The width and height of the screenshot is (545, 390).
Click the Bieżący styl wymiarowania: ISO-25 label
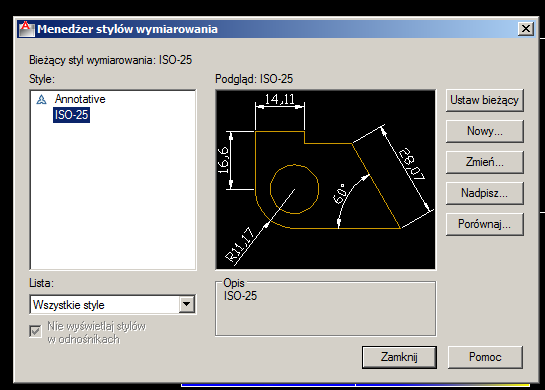point(111,60)
